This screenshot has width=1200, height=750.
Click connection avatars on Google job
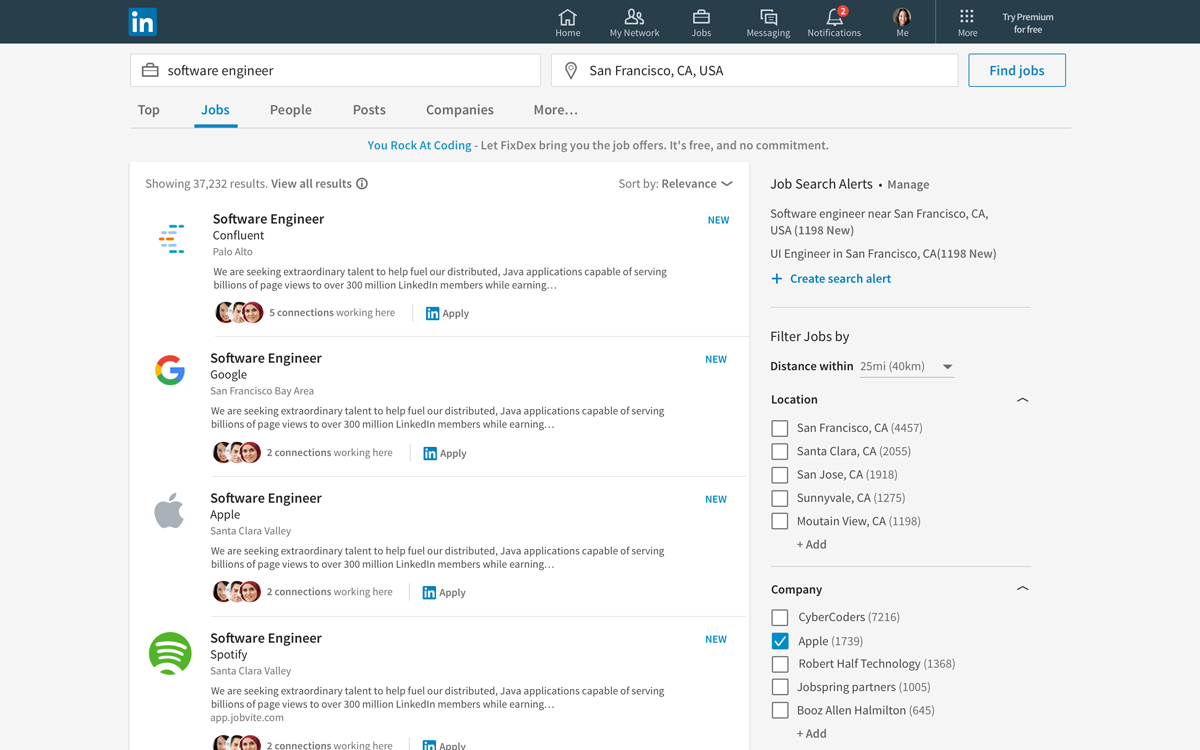[237, 453]
